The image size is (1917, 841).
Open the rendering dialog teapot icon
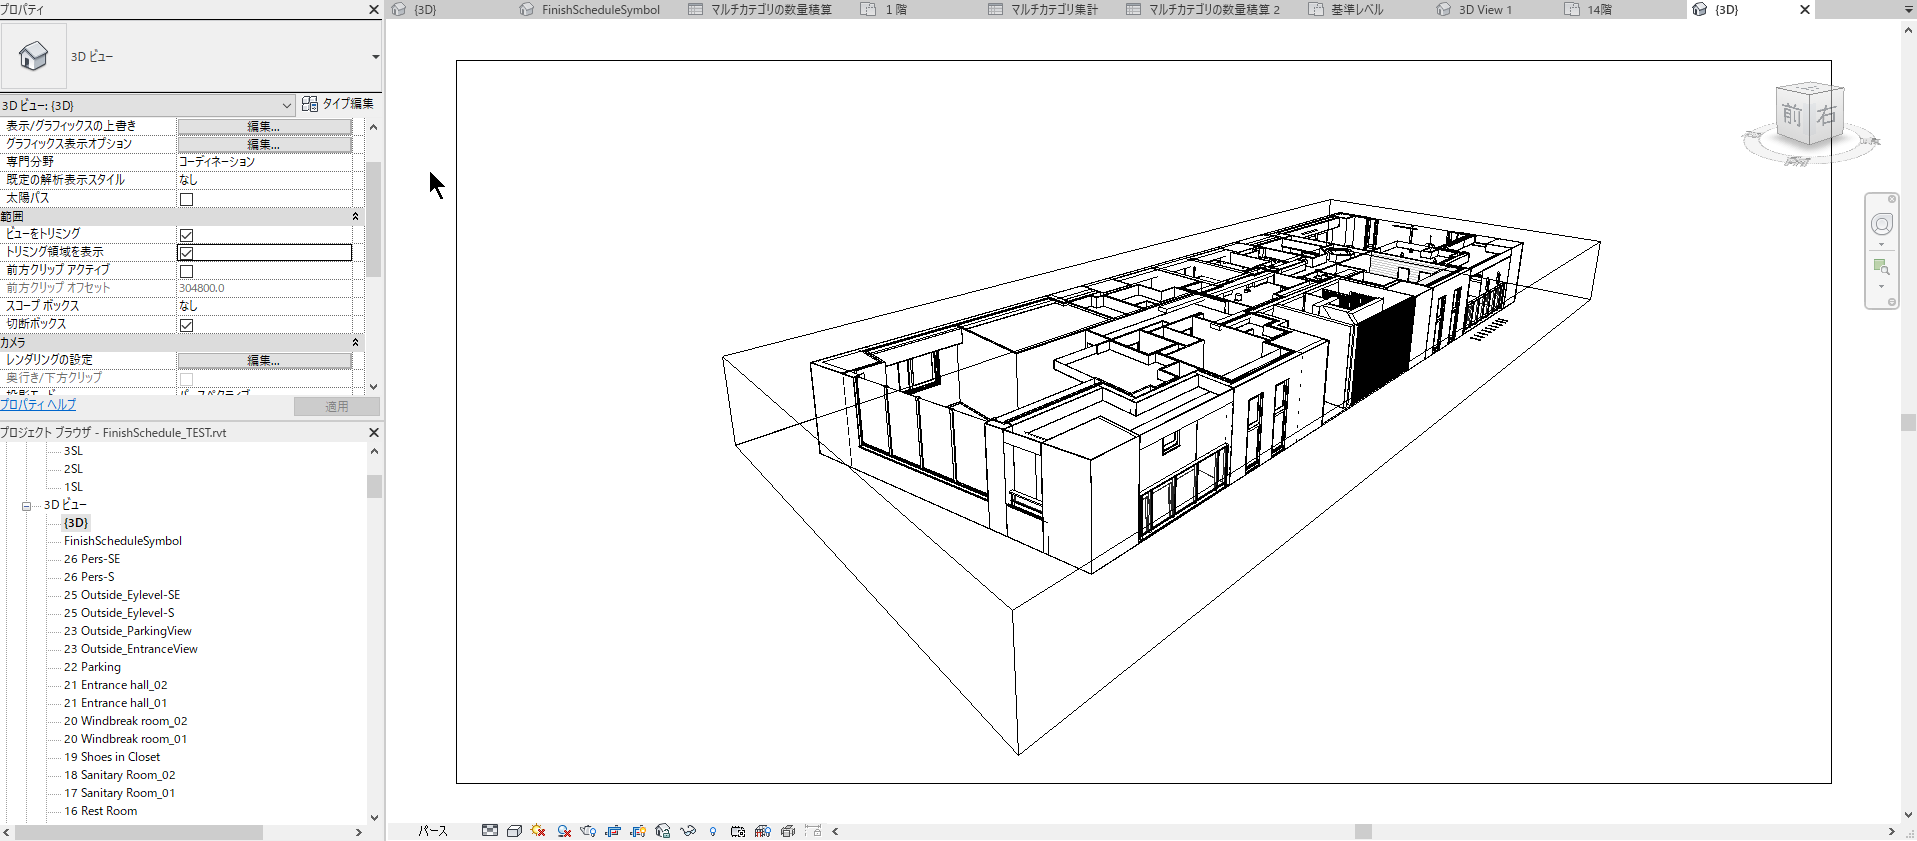588,831
